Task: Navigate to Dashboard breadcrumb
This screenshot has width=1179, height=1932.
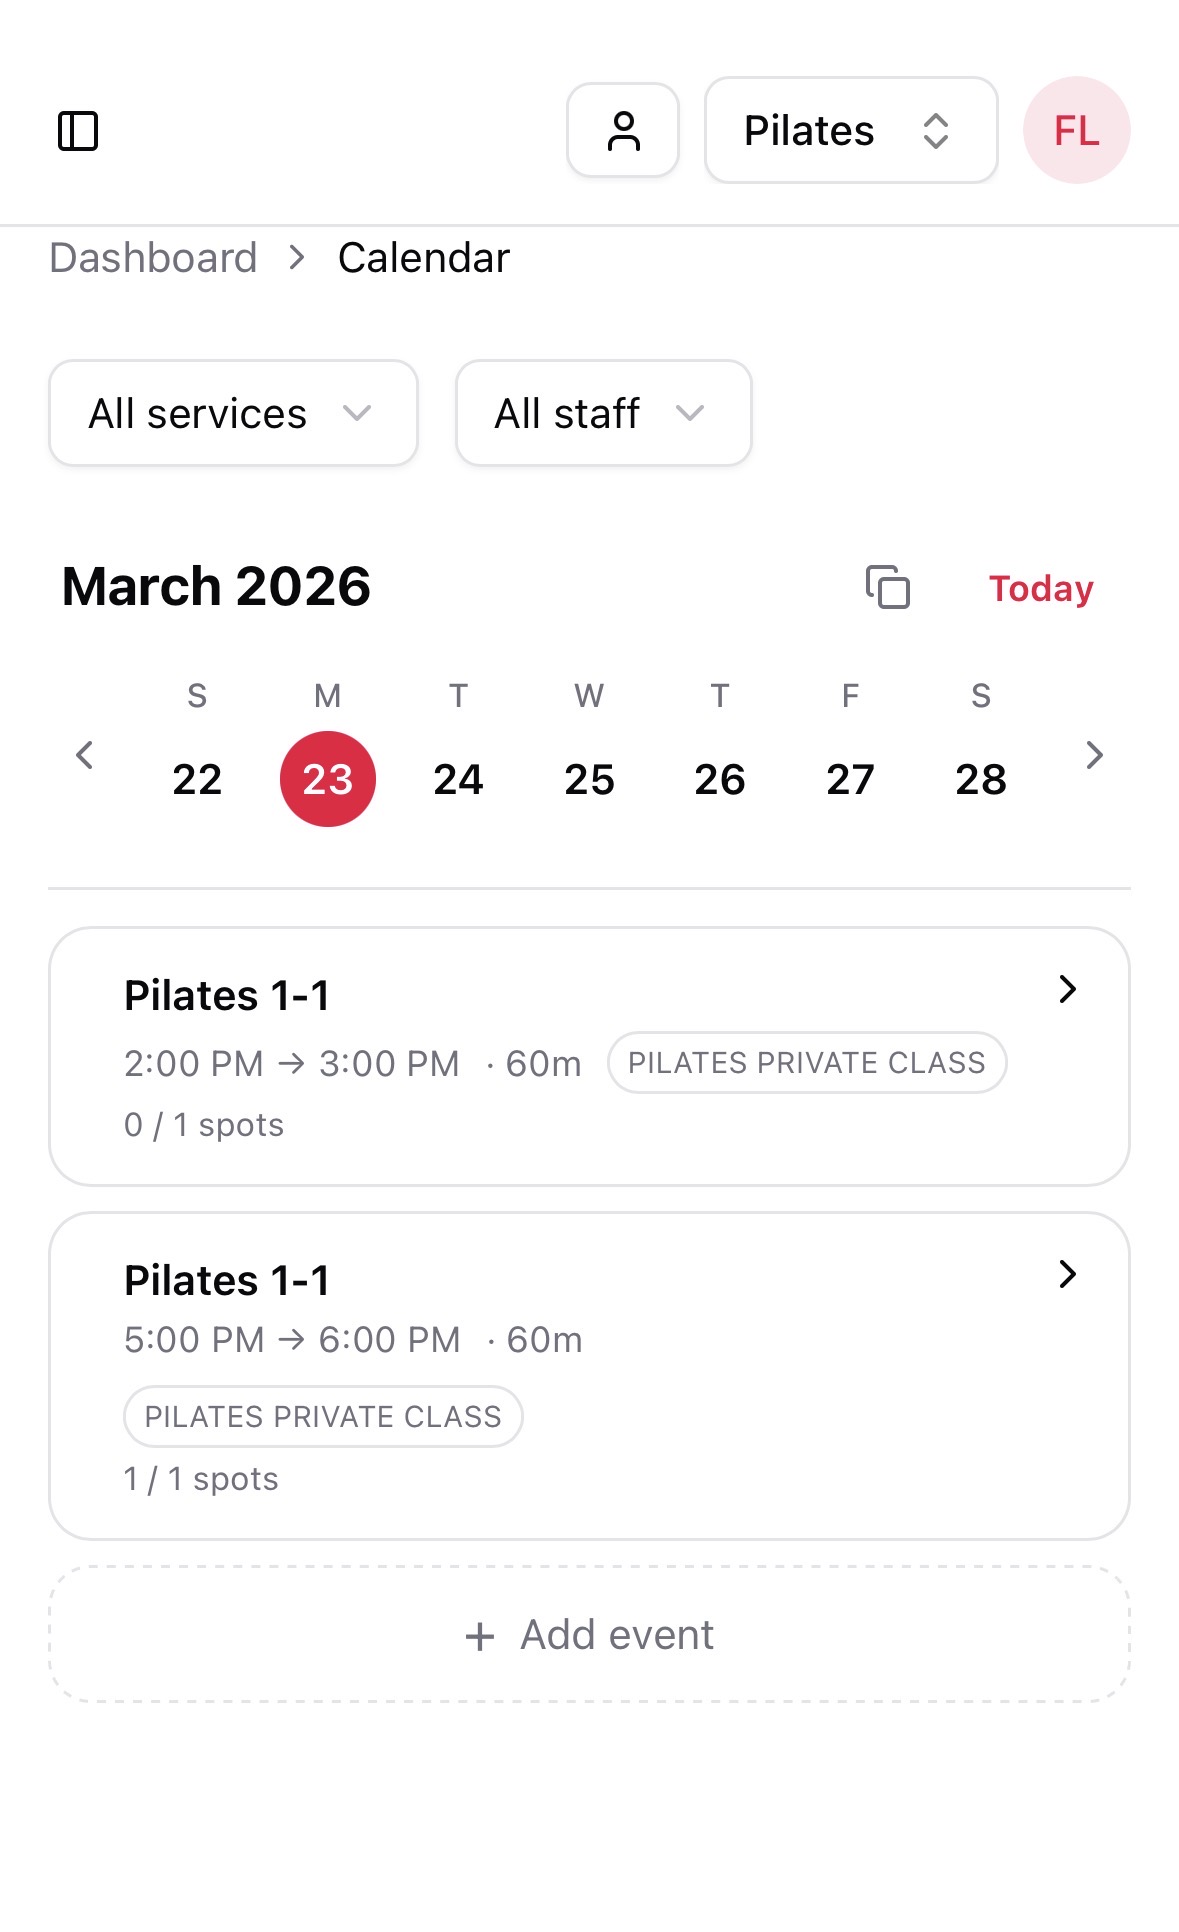Action: tap(154, 258)
